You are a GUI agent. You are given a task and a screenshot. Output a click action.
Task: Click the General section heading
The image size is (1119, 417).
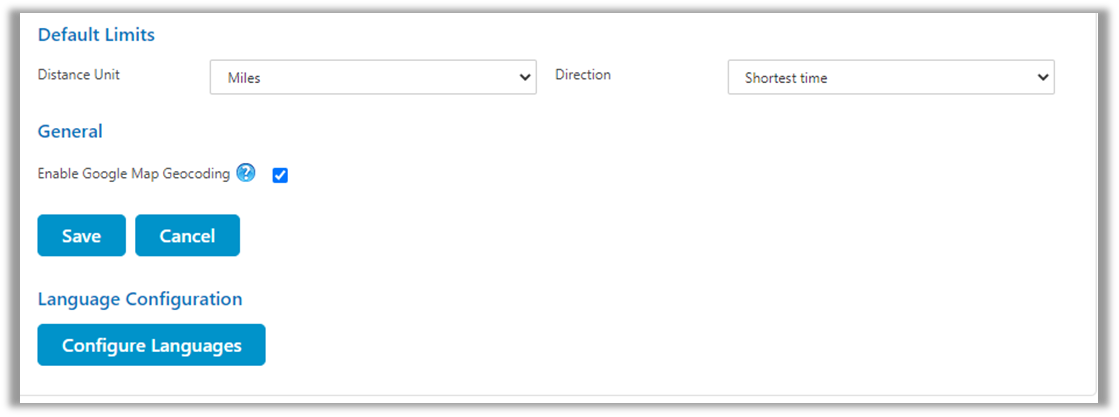click(70, 131)
